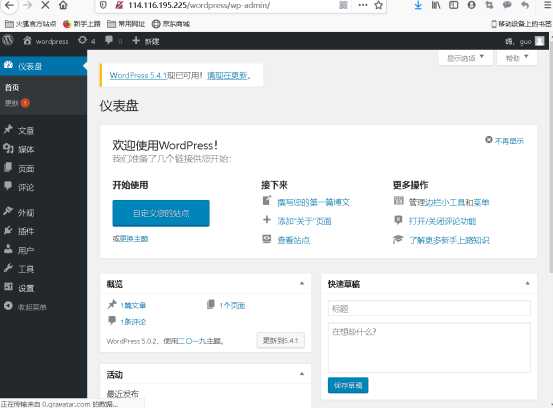
Task: Open the Firefox account icon
Action: (472, 5)
